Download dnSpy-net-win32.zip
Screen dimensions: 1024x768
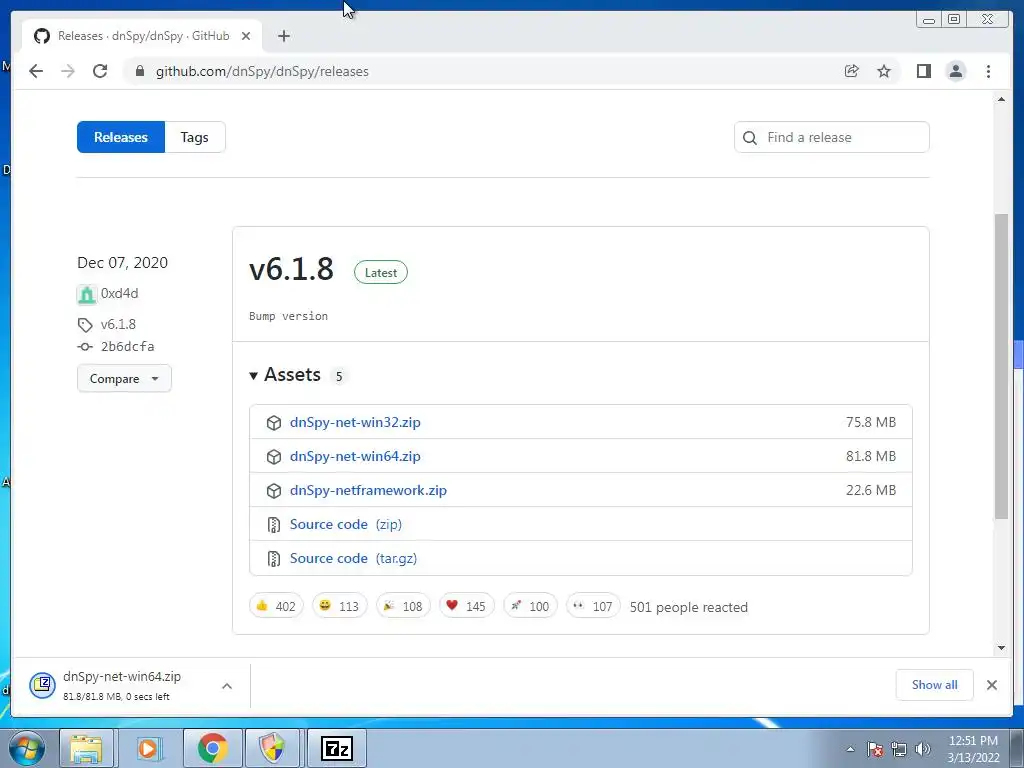355,423
